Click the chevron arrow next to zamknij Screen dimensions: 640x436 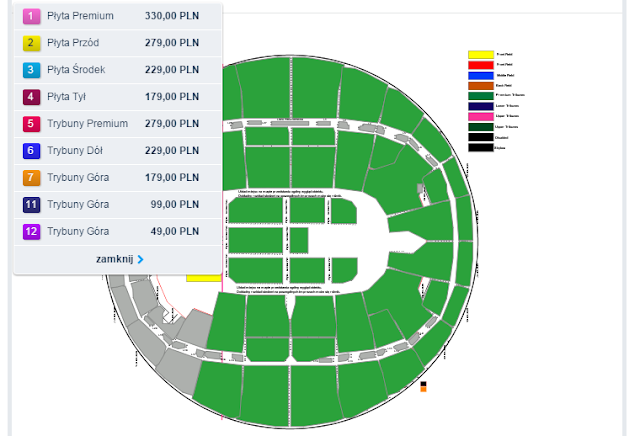click(x=140, y=259)
